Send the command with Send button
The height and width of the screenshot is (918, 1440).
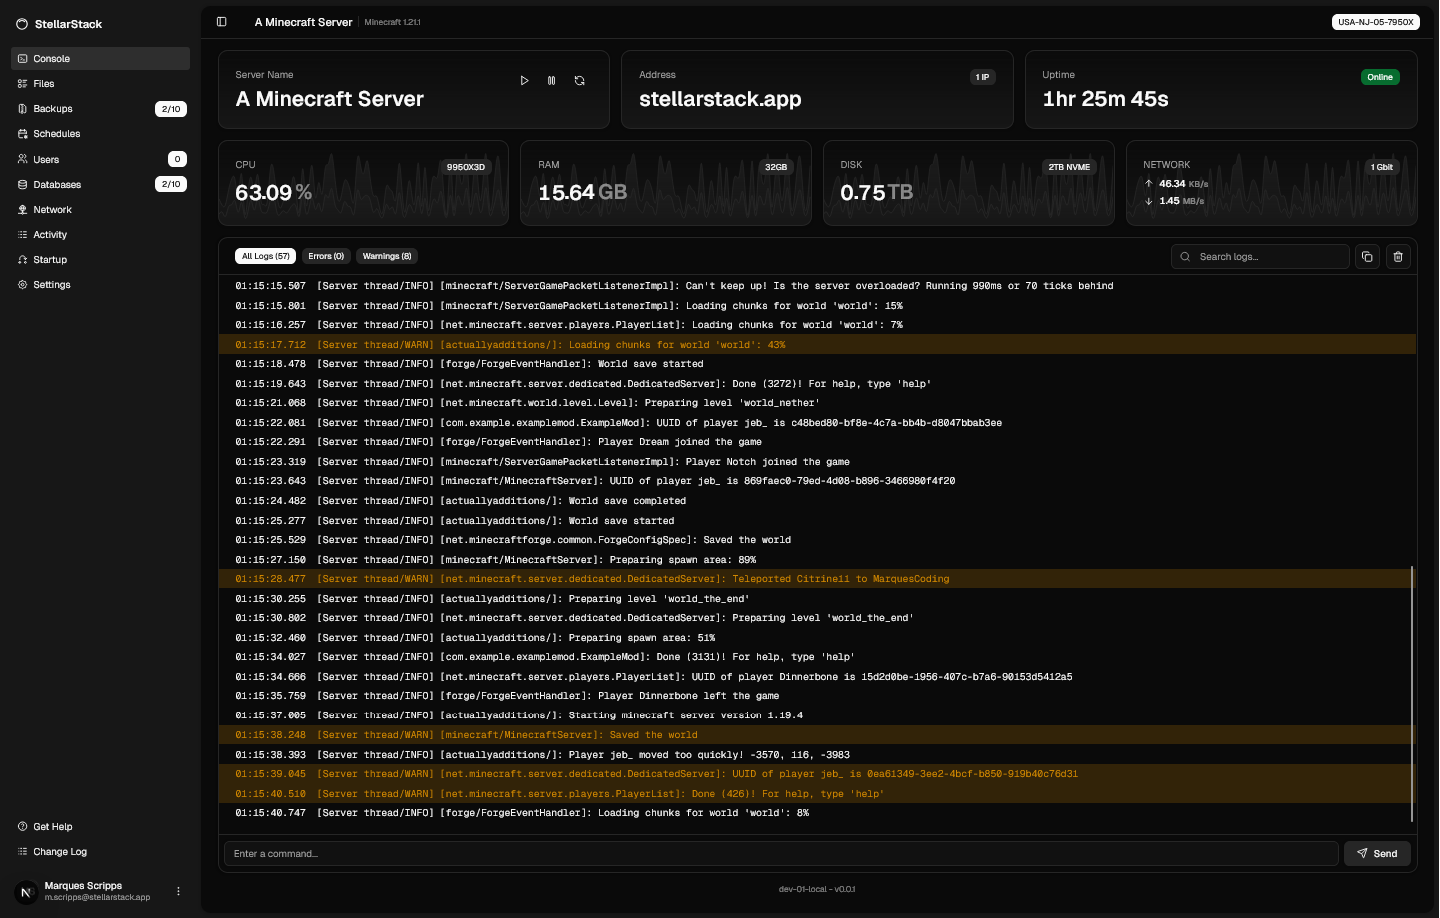(x=1377, y=854)
